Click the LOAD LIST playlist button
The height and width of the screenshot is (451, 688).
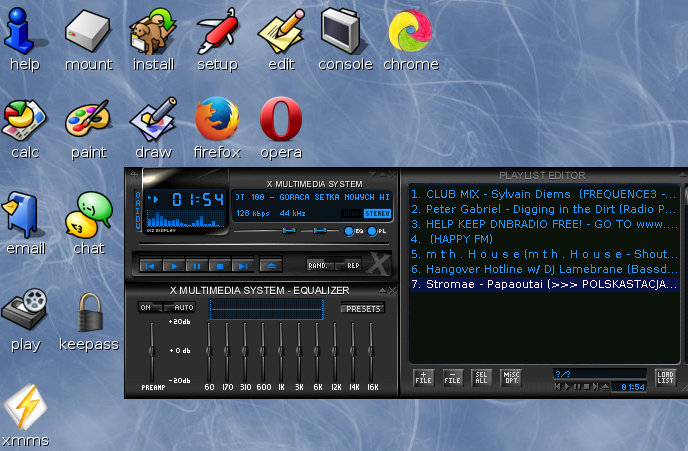click(x=665, y=378)
